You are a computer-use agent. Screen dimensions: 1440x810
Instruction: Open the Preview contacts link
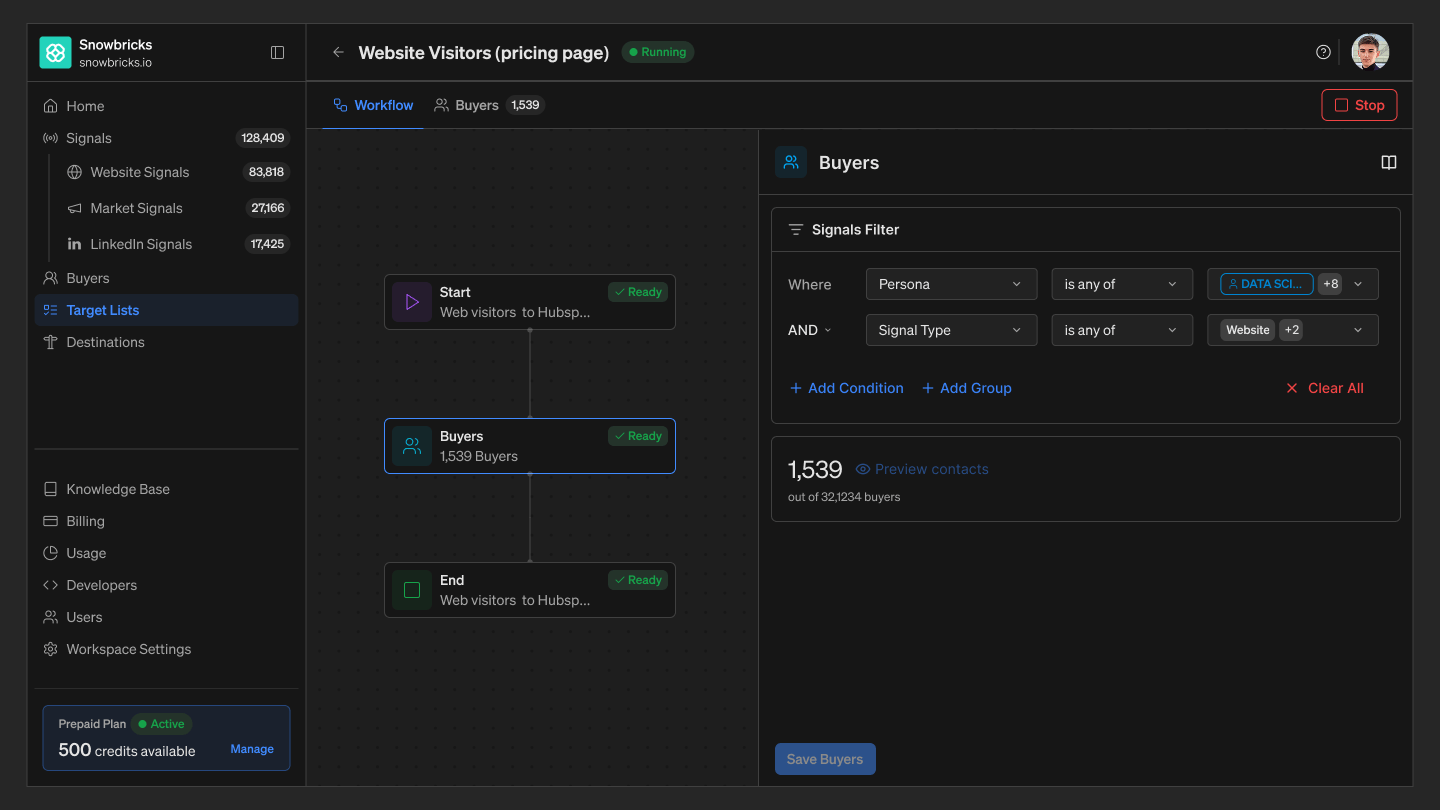(x=922, y=469)
